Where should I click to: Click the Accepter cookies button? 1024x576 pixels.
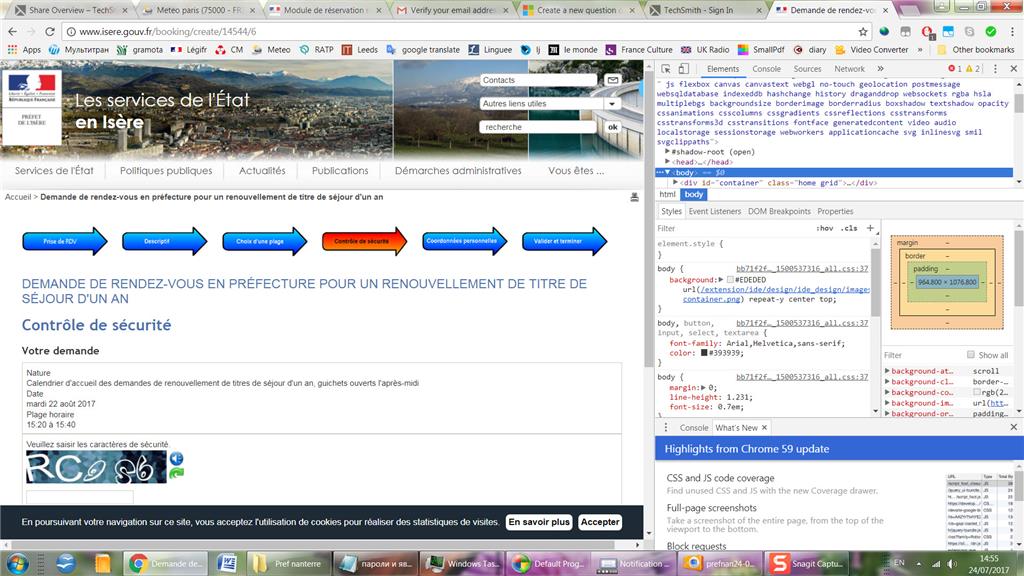[x=600, y=522]
